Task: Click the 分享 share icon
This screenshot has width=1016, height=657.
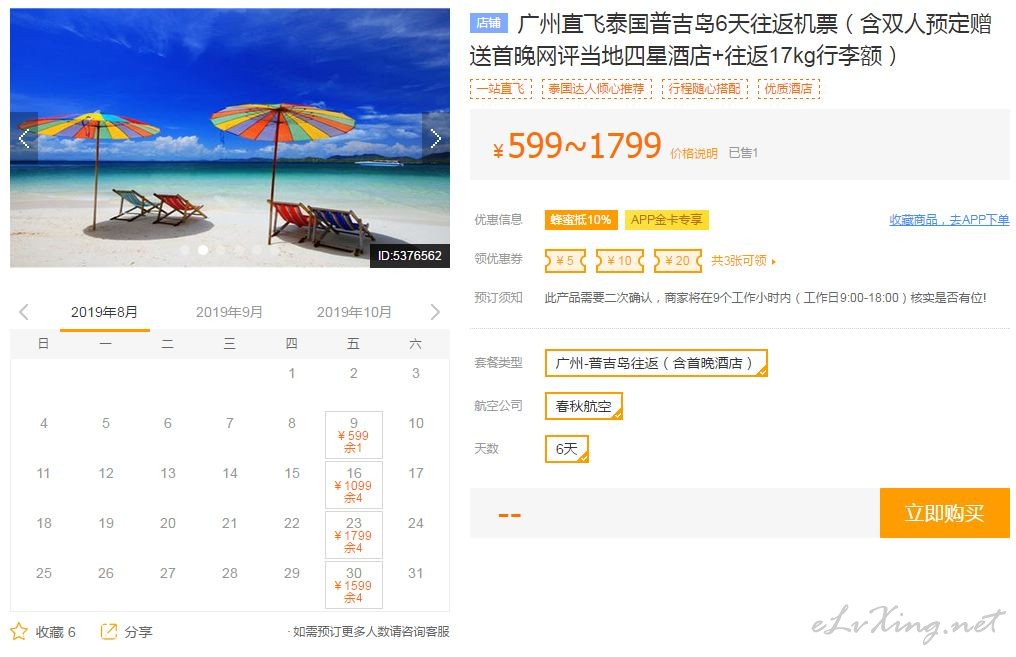Action: (x=108, y=631)
